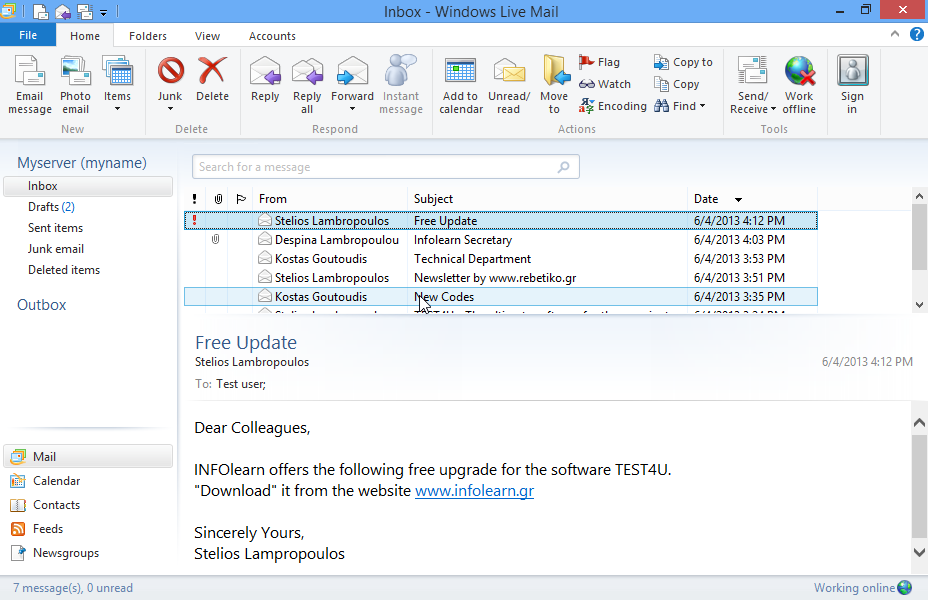Select the Newsletter by www.rebetiko.gr message
Image resolution: width=928 pixels, height=600 pixels.
pyautogui.click(x=501, y=278)
